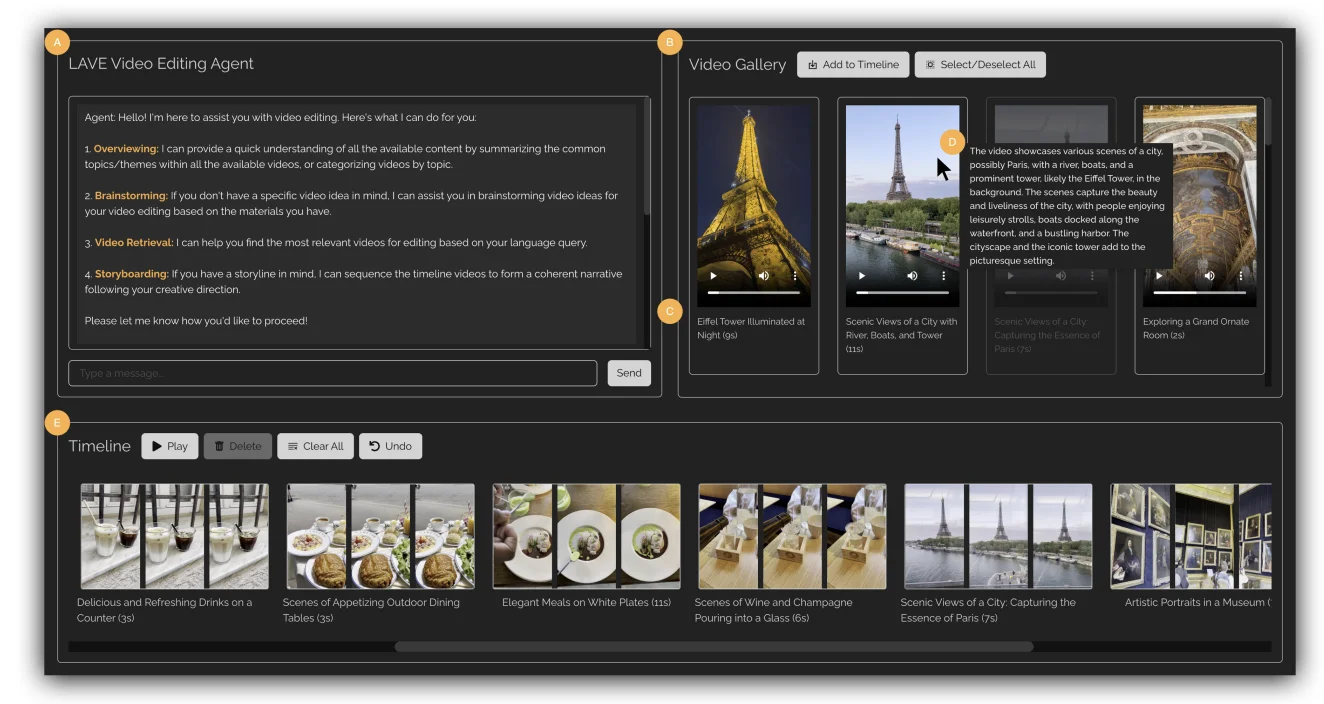Send the chat message
1324x704 pixels.
(x=628, y=373)
